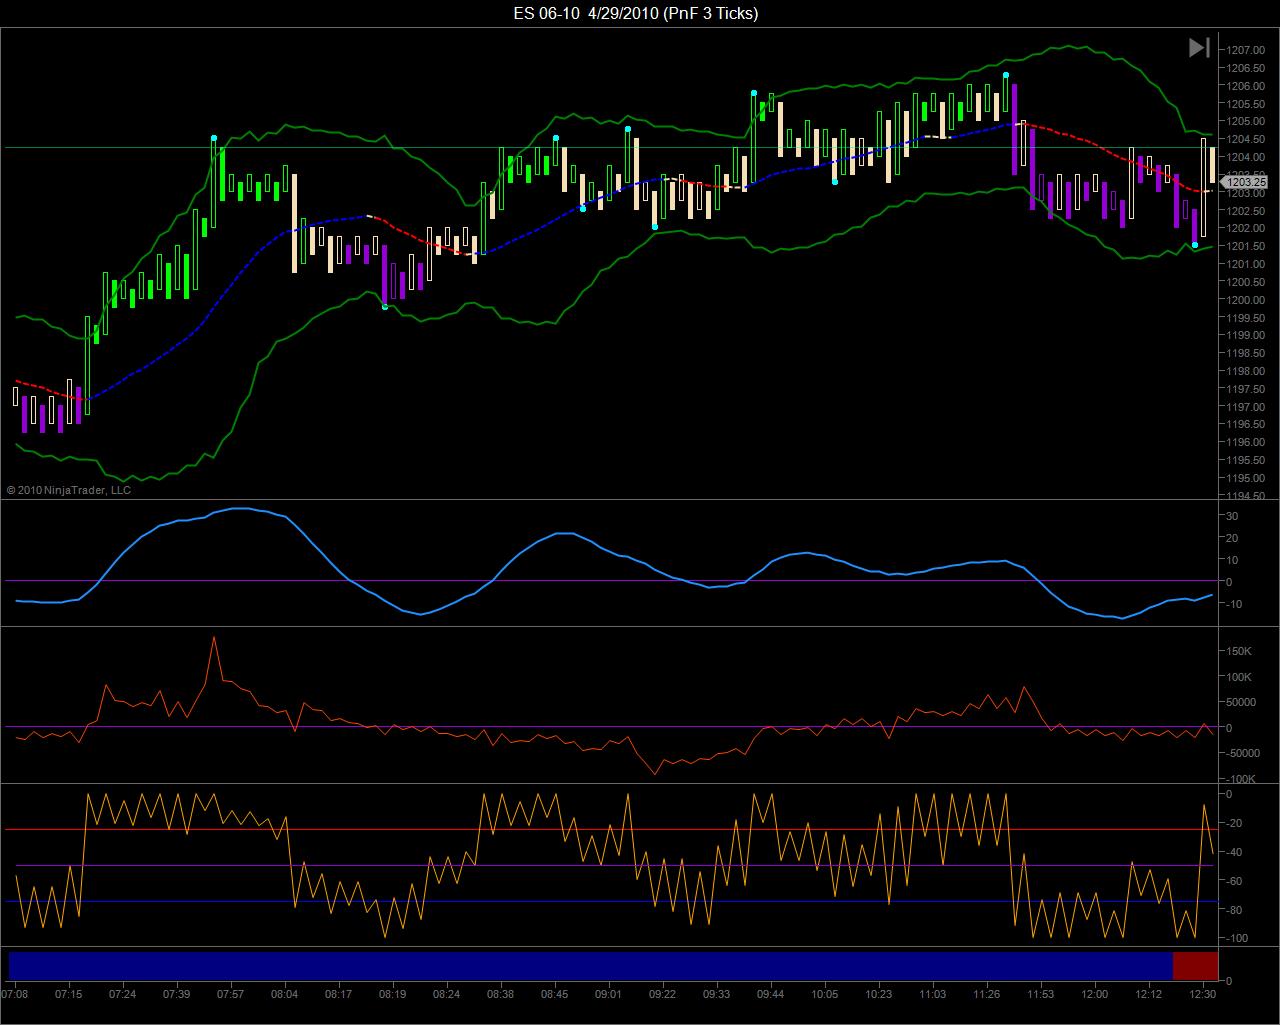The width and height of the screenshot is (1280, 1025).
Task: Click the 09:44 time axis label
Action: click(771, 994)
